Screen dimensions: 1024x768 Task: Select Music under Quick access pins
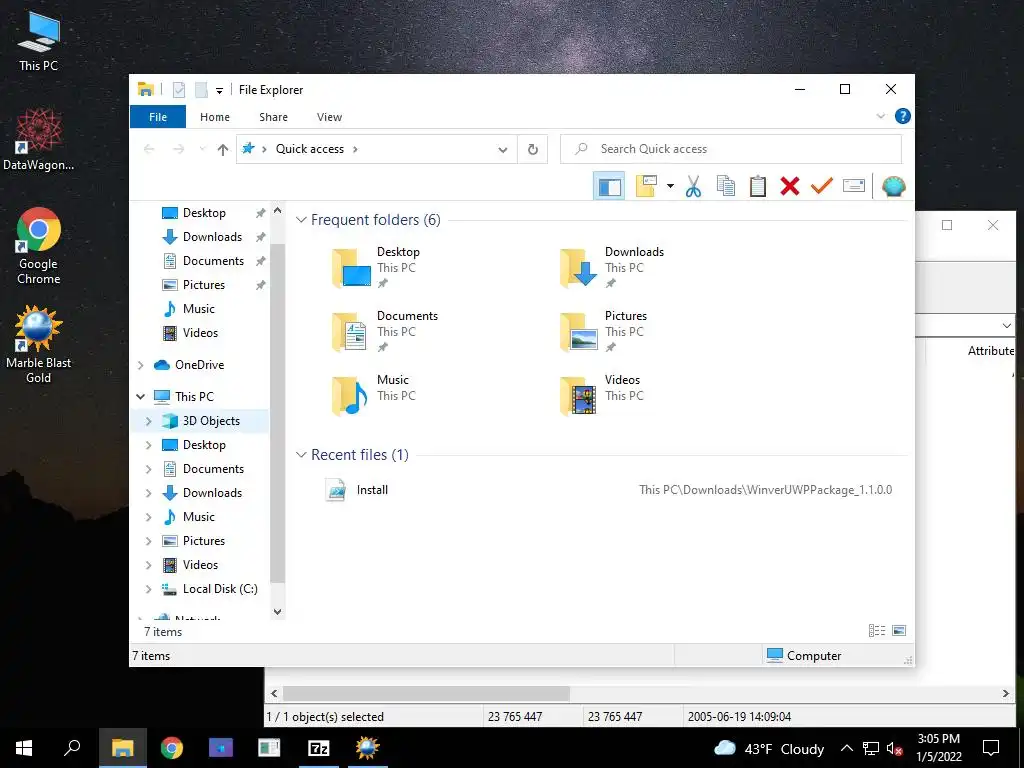199,309
